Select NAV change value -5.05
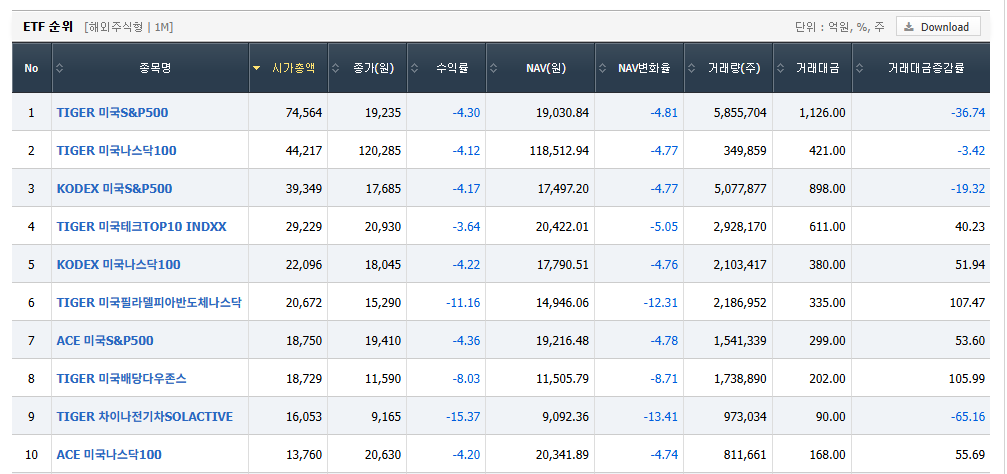This screenshot has width=1007, height=474. pos(663,226)
